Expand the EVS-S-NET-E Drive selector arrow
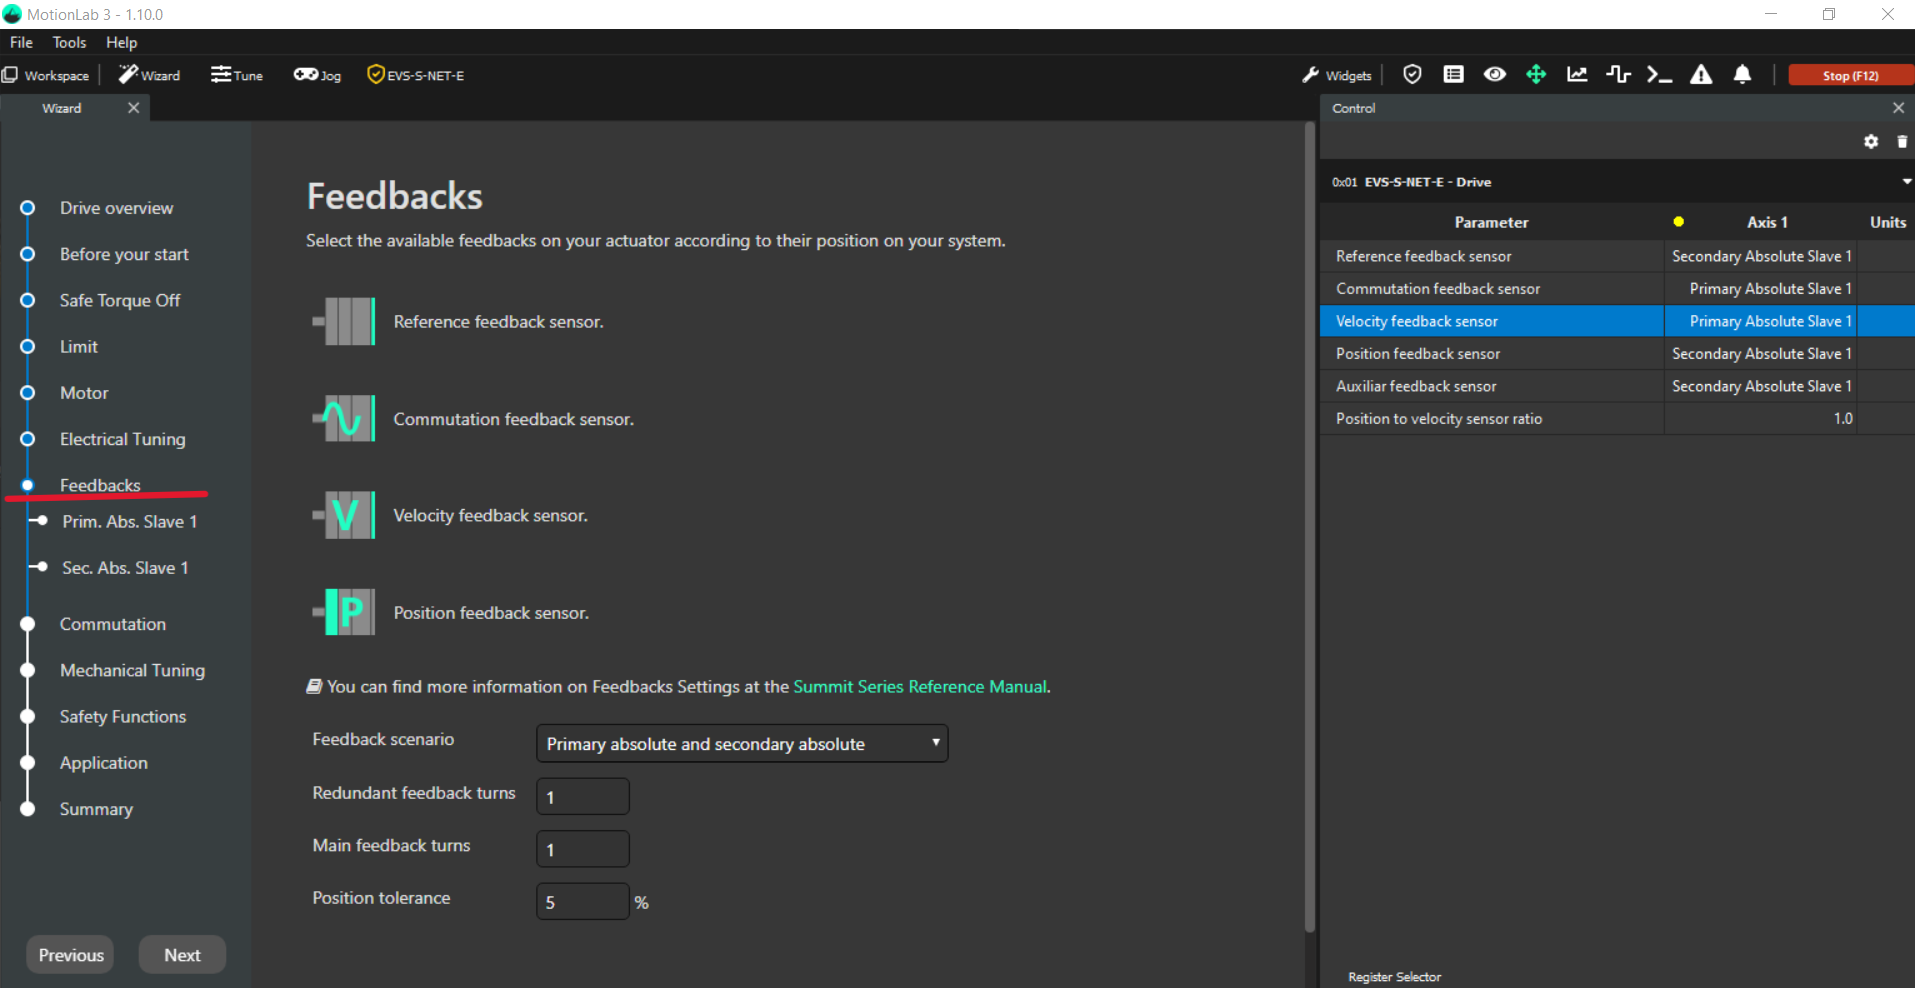This screenshot has width=1915, height=988. pyautogui.click(x=1905, y=182)
